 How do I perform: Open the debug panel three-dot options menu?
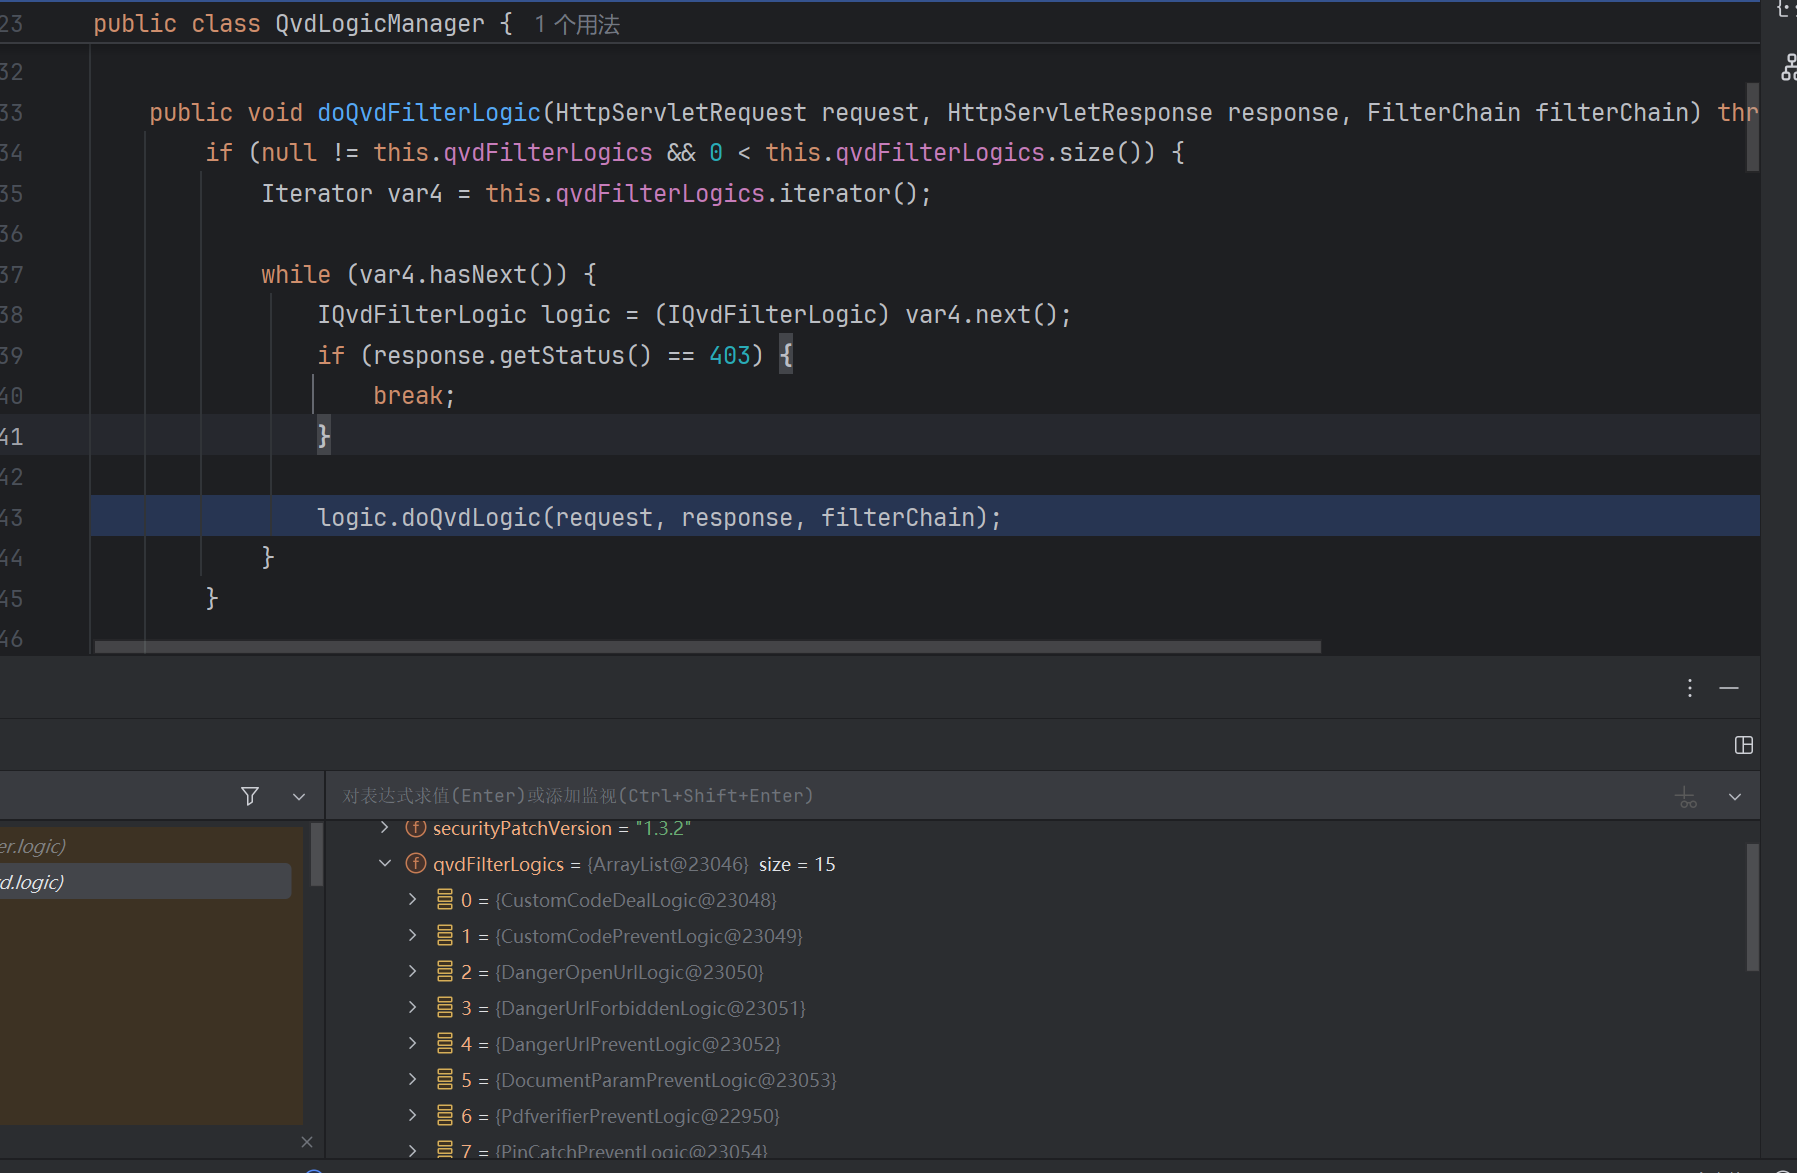pos(1689,688)
